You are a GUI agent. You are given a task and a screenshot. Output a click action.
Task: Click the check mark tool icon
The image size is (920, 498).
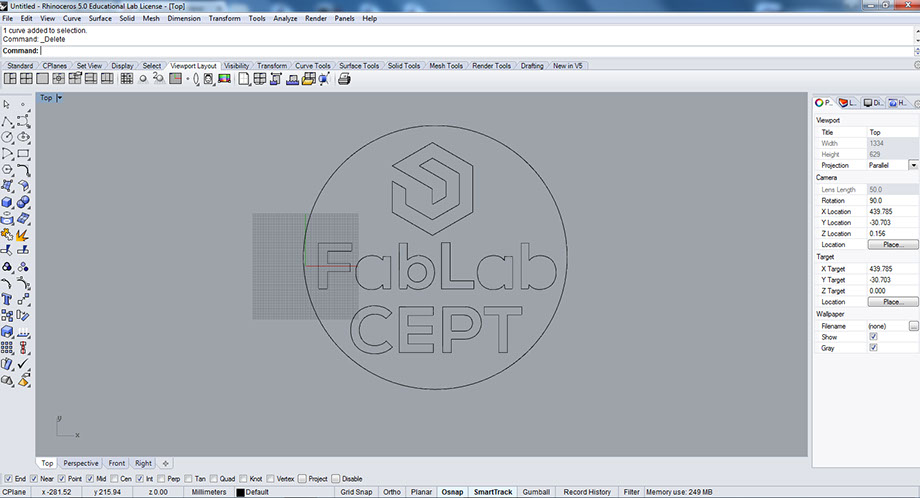pyautogui.click(x=23, y=364)
